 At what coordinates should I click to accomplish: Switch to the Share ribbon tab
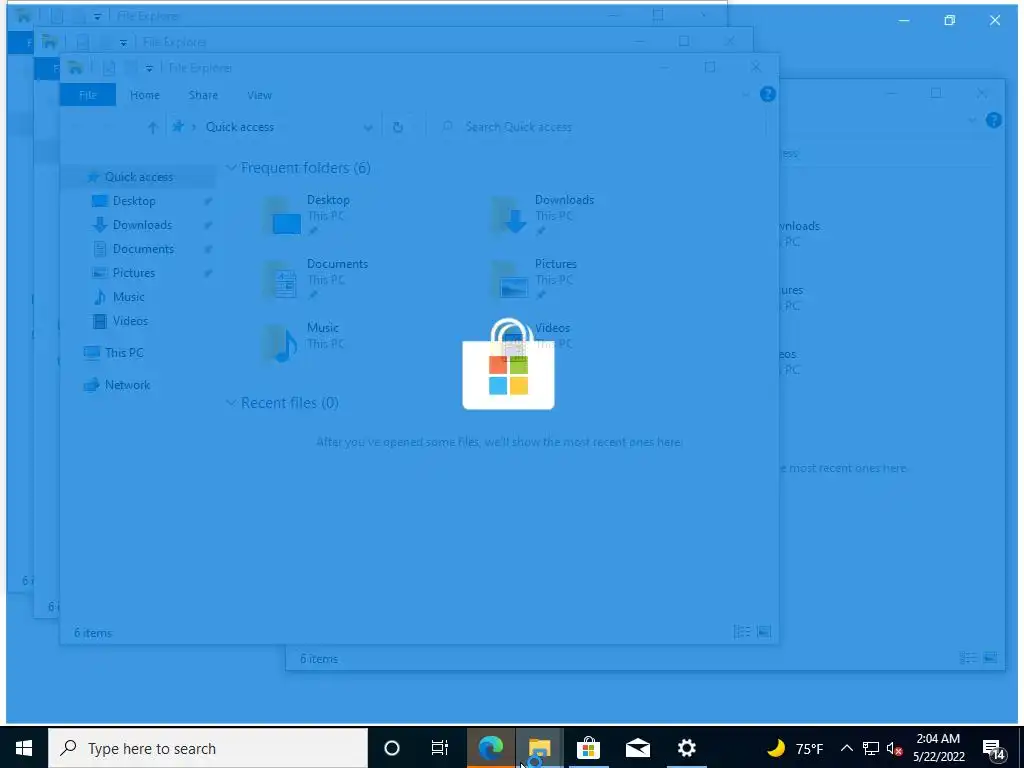click(x=203, y=95)
